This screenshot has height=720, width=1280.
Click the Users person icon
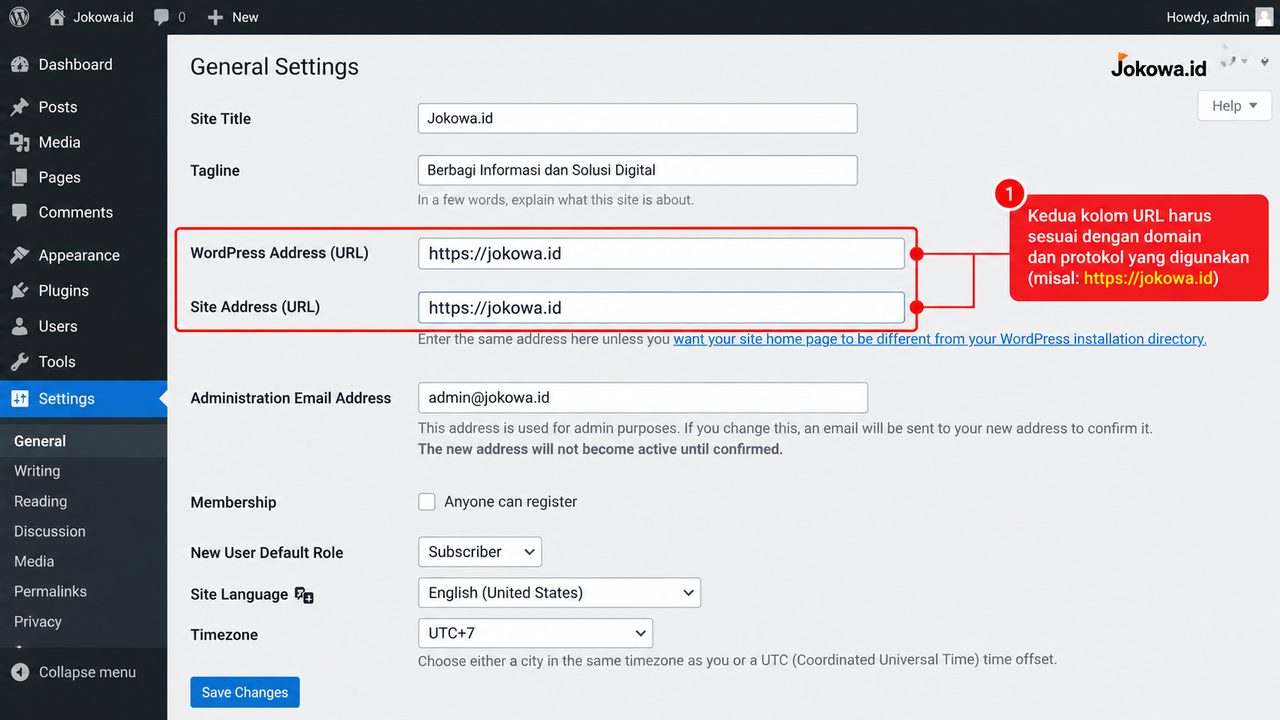(x=20, y=326)
